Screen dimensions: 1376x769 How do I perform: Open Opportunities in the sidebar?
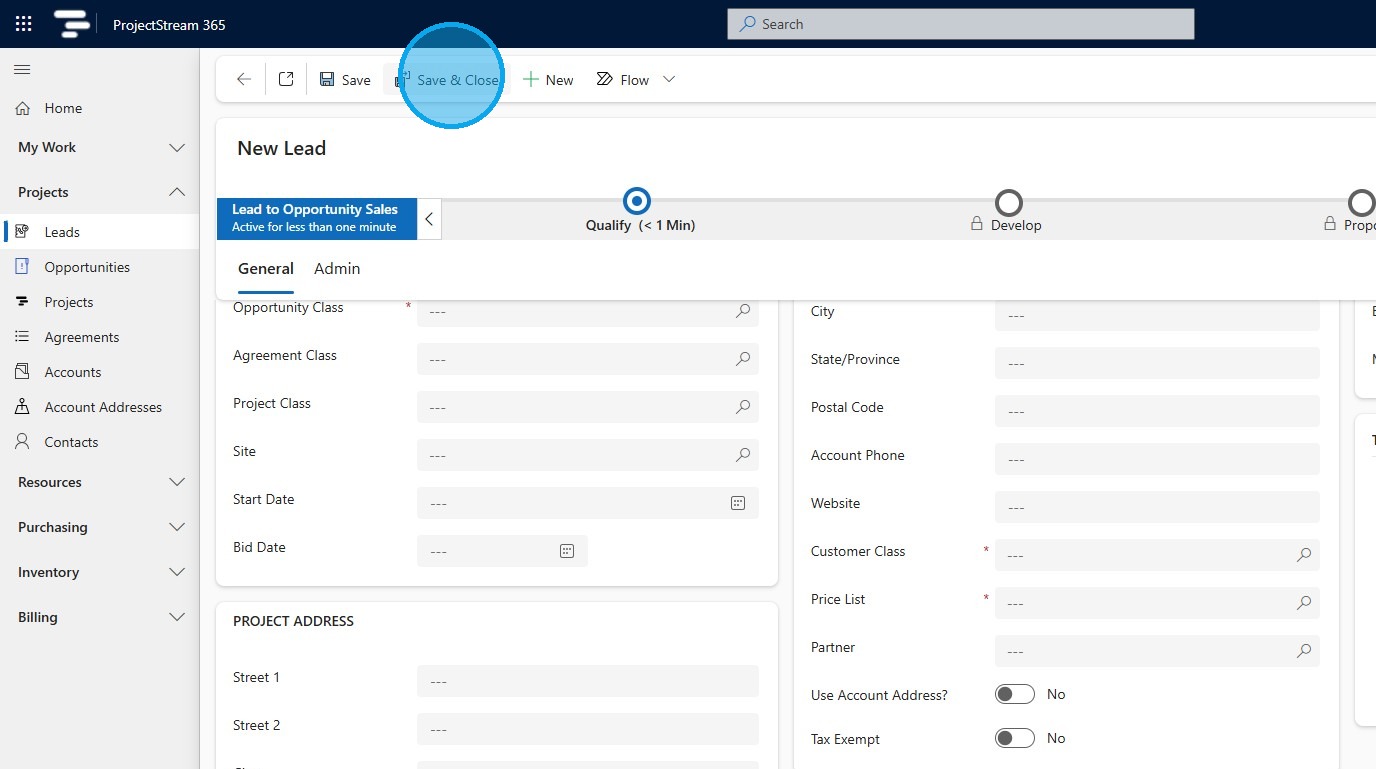click(87, 267)
